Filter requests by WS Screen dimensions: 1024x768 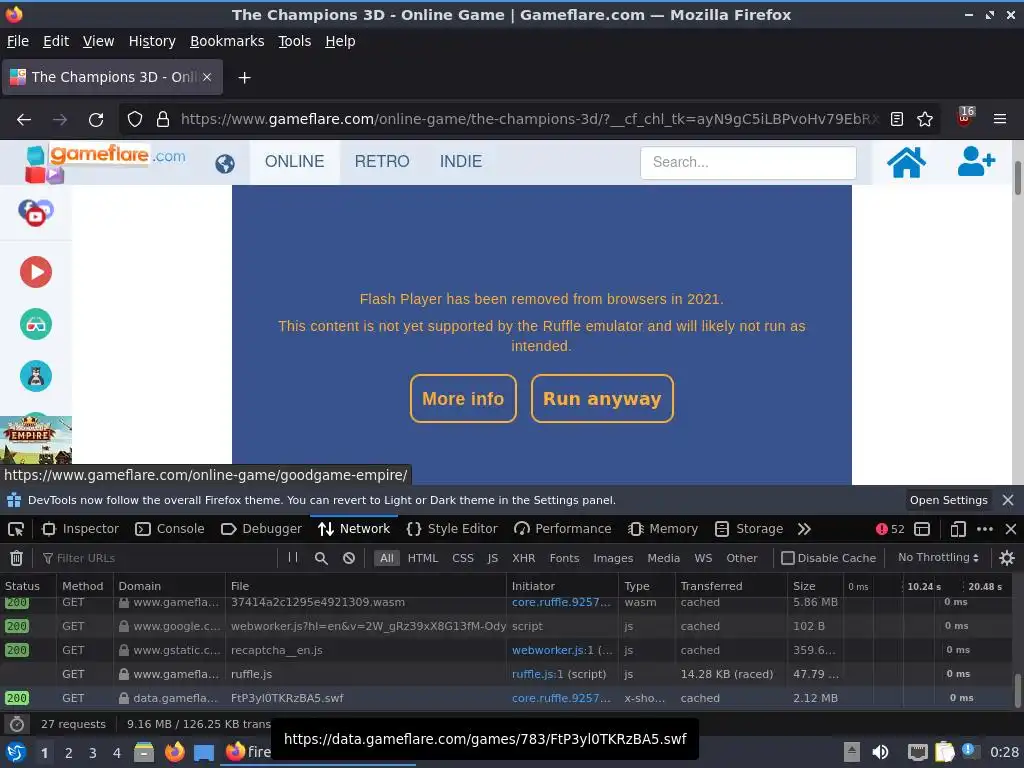pos(703,558)
